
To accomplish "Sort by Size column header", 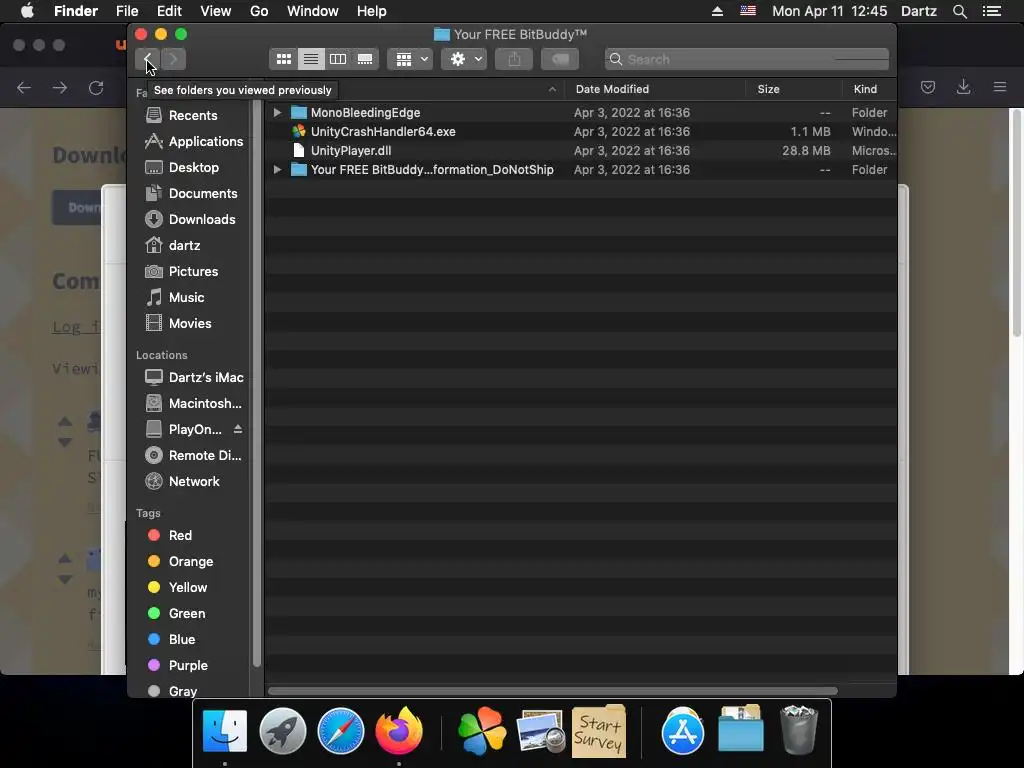I will pyautogui.click(x=768, y=89).
